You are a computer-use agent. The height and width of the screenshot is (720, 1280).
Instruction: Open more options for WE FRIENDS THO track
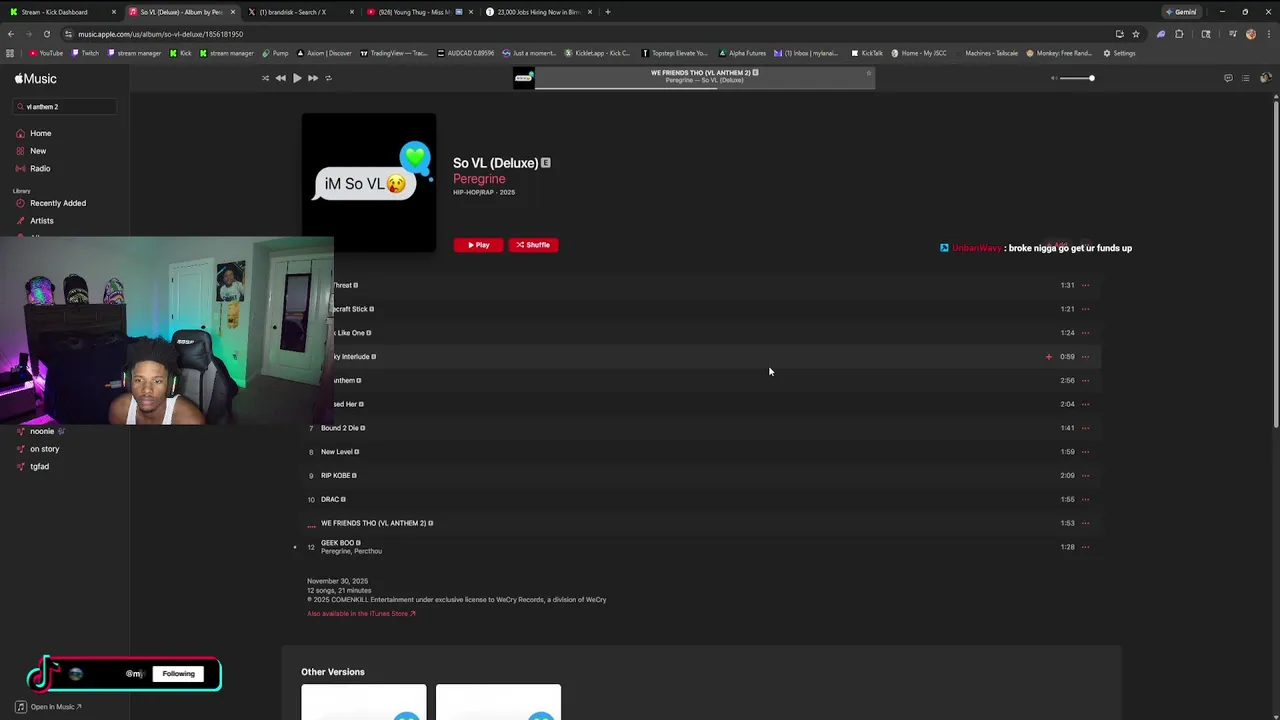(x=1086, y=523)
